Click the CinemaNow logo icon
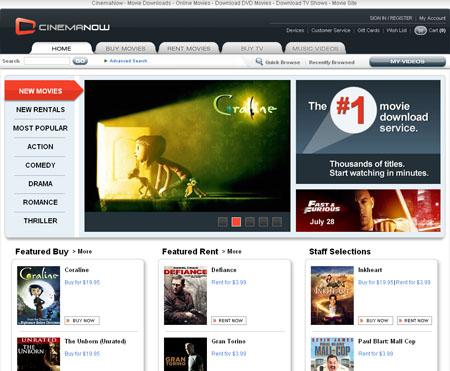450x371 pixels. pos(25,26)
